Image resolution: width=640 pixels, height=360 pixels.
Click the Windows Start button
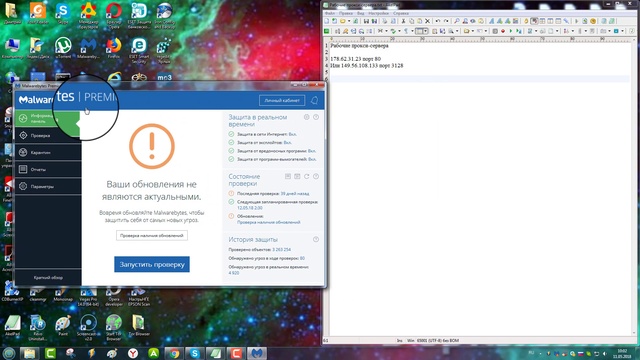point(9,353)
